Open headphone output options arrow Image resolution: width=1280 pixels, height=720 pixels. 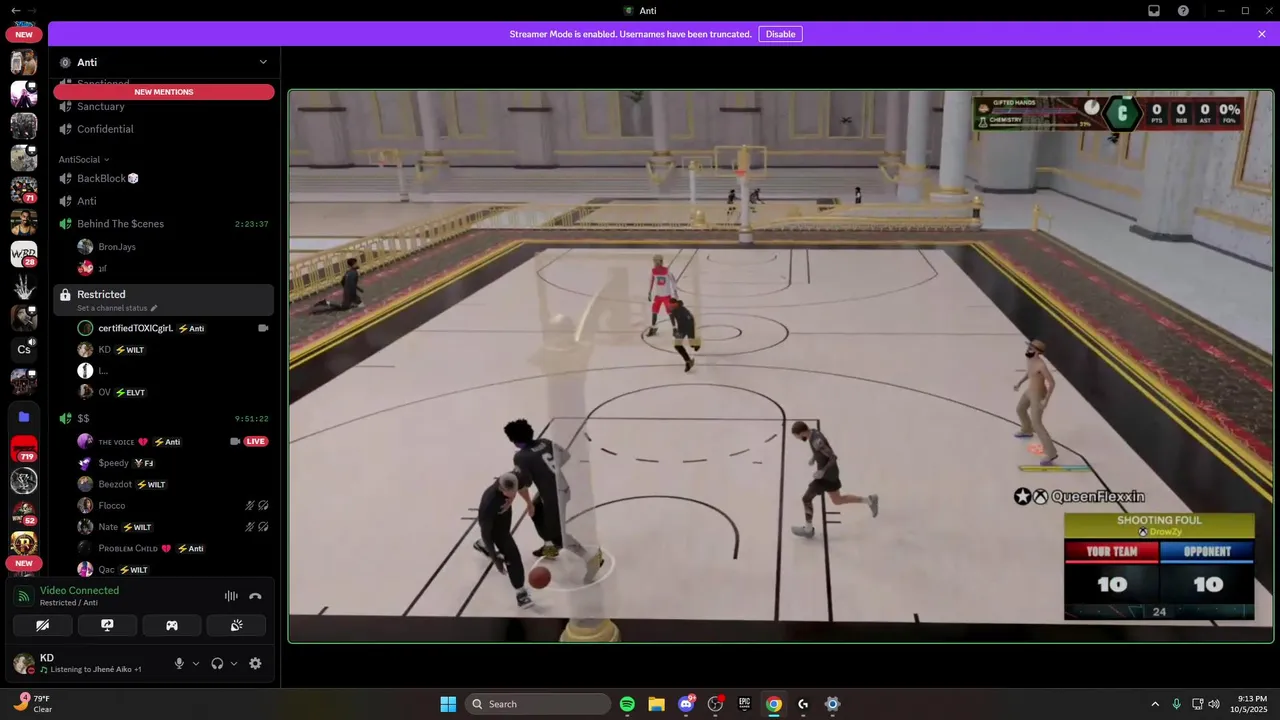(234, 663)
